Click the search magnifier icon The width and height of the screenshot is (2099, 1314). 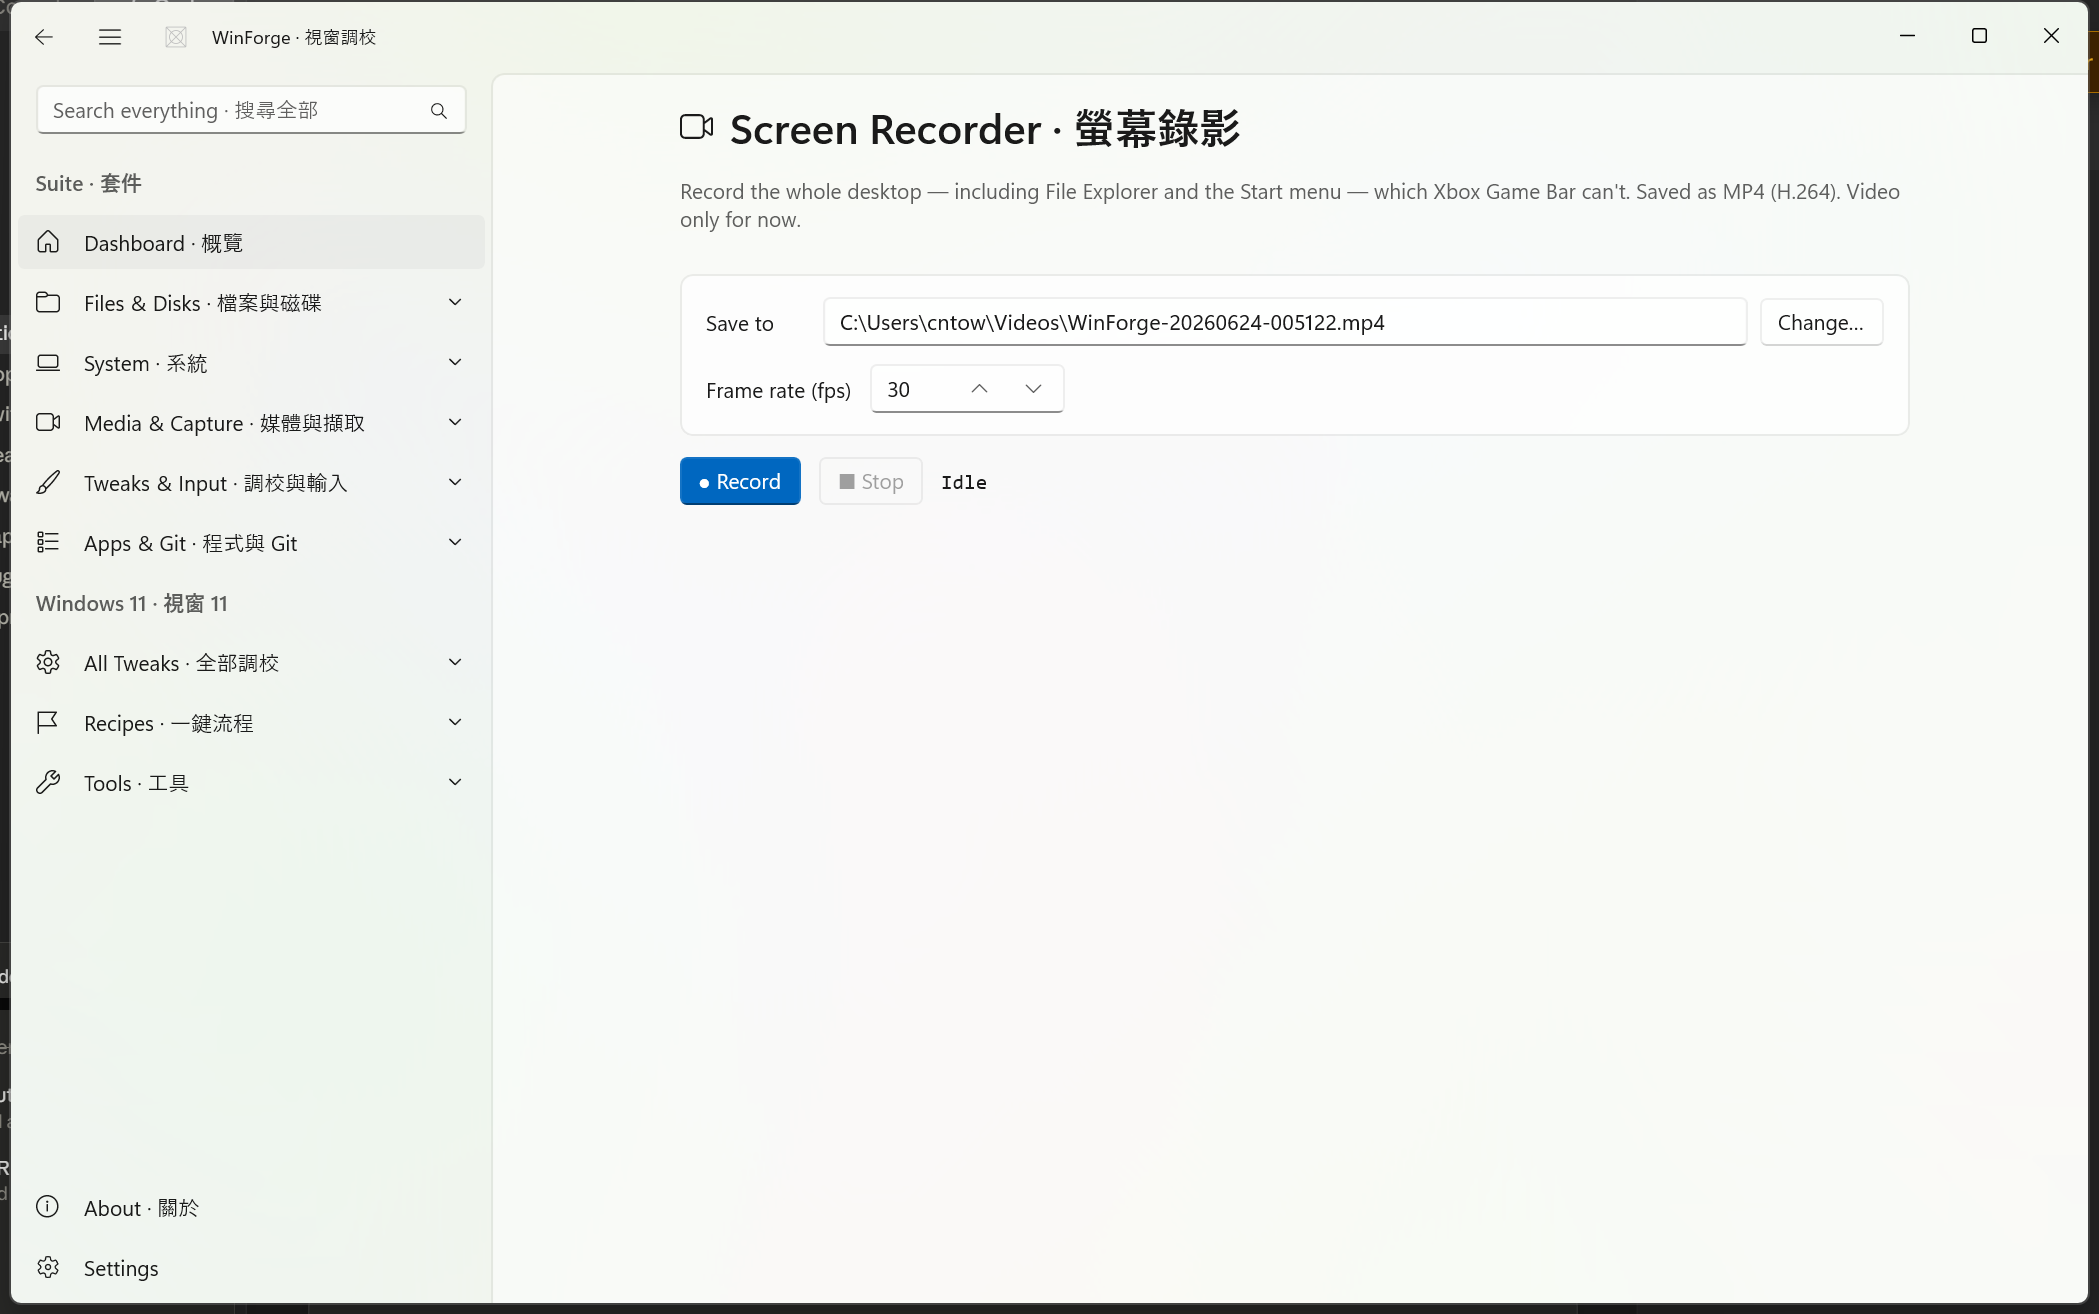(x=439, y=111)
